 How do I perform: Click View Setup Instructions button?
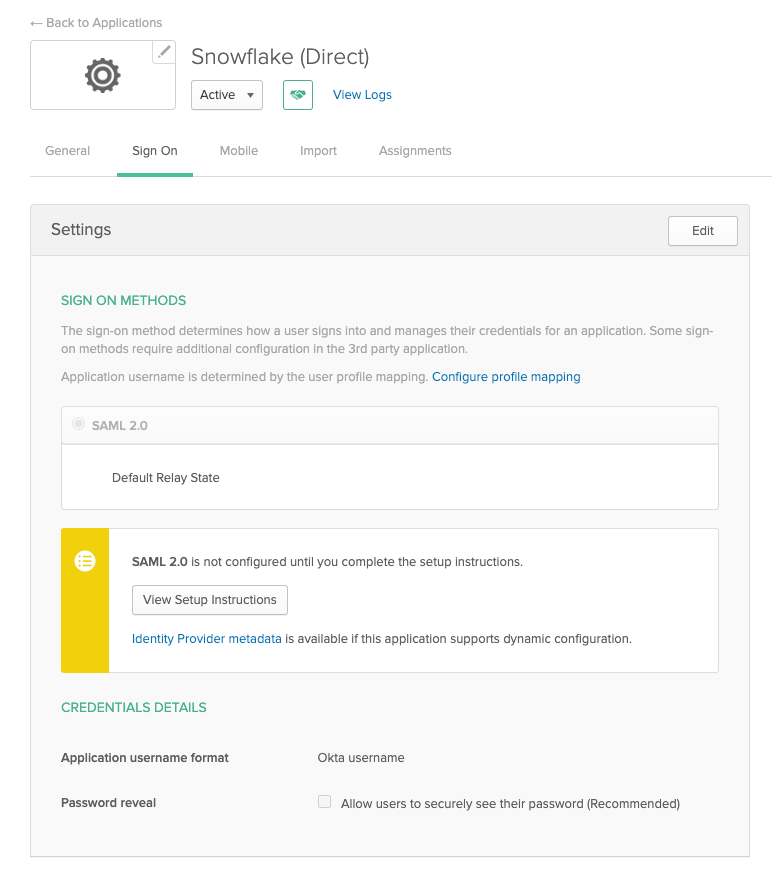point(210,600)
